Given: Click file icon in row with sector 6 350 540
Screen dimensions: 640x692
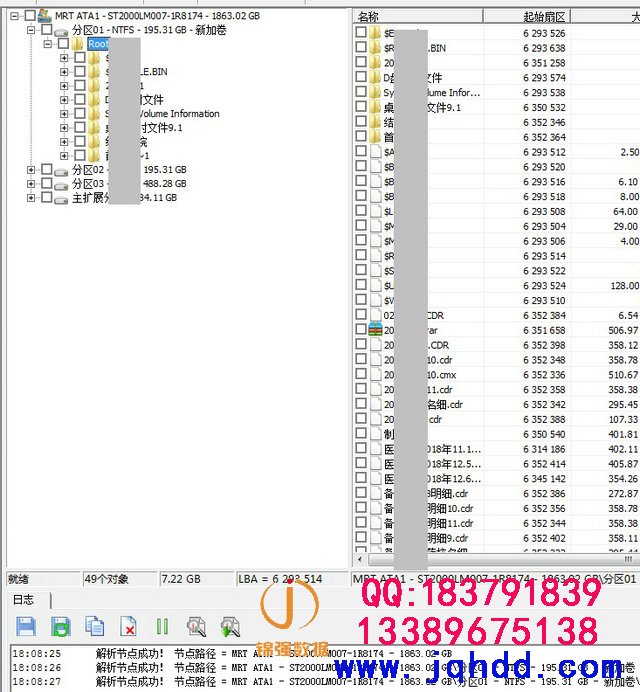Looking at the screenshot, I should [x=376, y=433].
